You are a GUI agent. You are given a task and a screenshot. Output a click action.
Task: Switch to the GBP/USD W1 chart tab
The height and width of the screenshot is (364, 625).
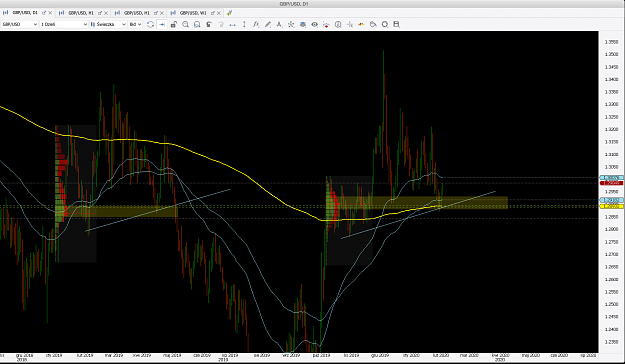tap(193, 13)
